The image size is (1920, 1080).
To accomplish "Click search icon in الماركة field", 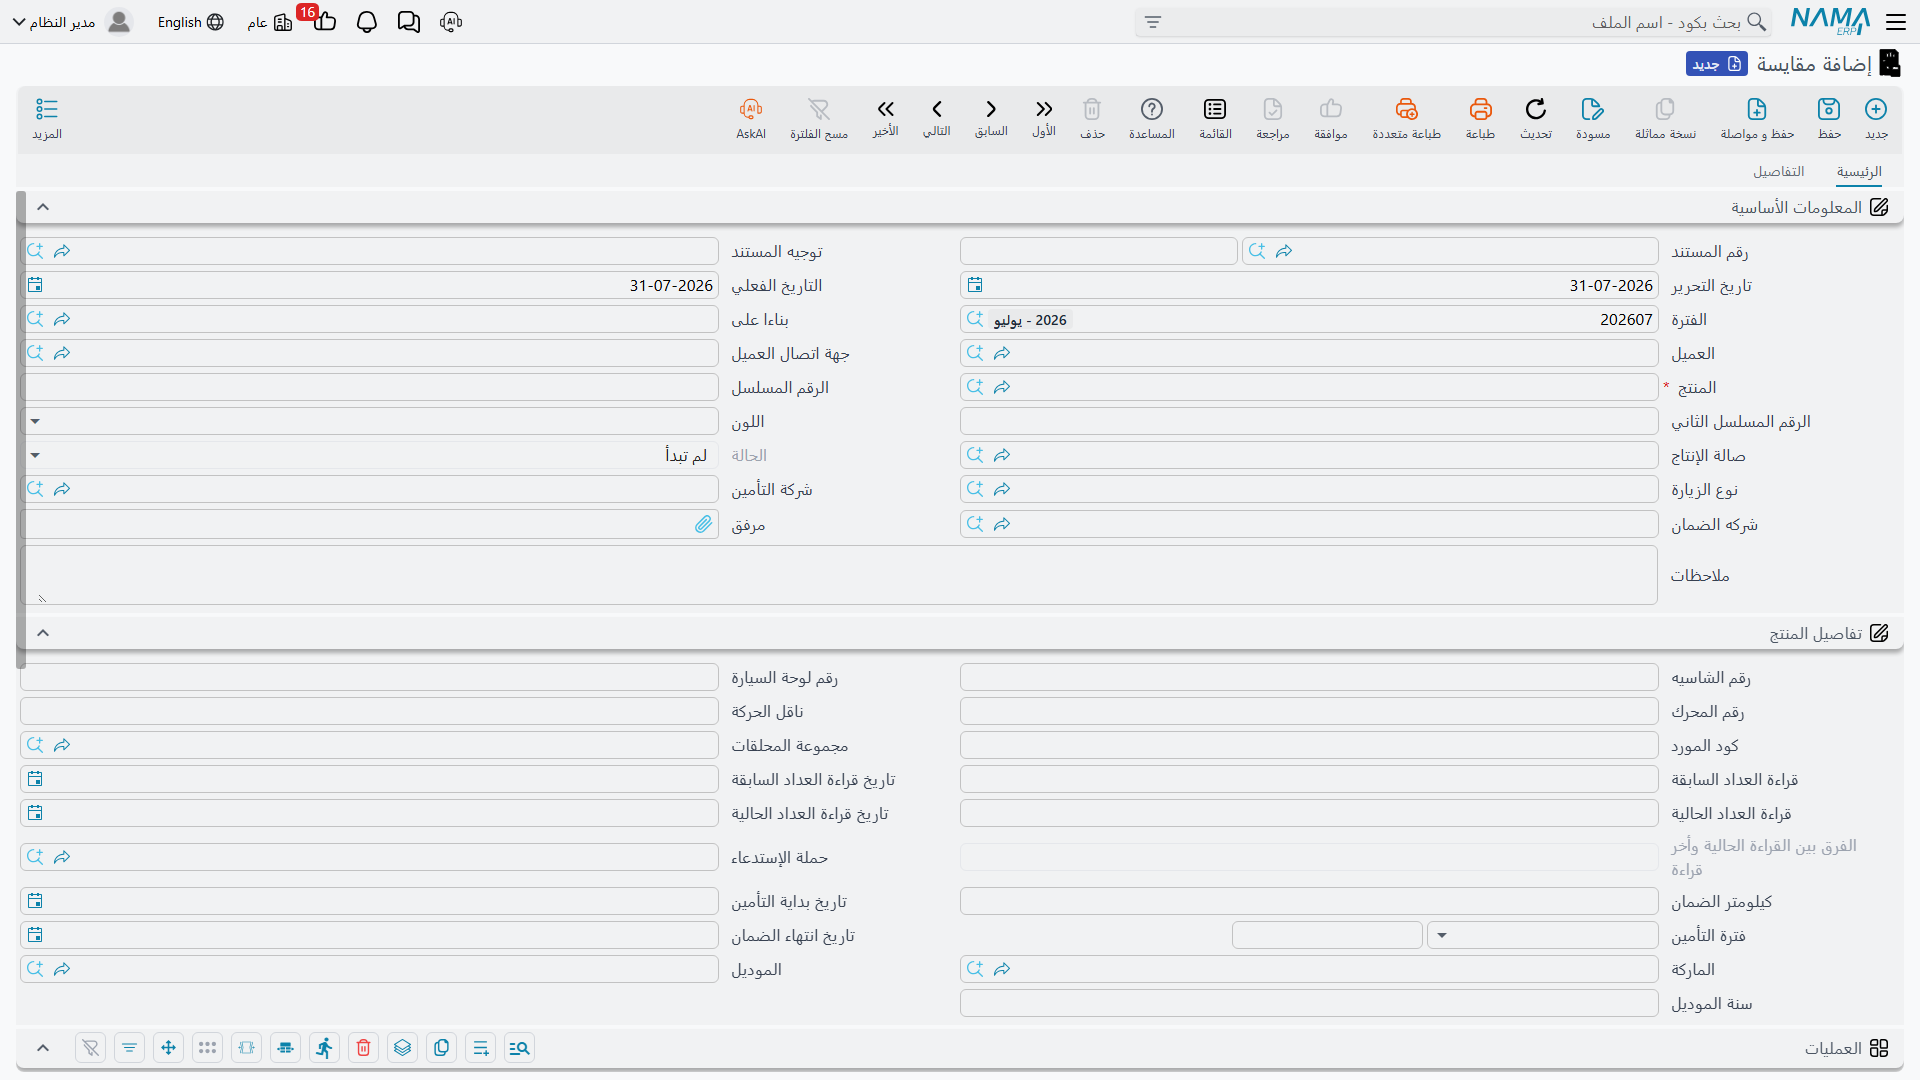I will 975,970.
